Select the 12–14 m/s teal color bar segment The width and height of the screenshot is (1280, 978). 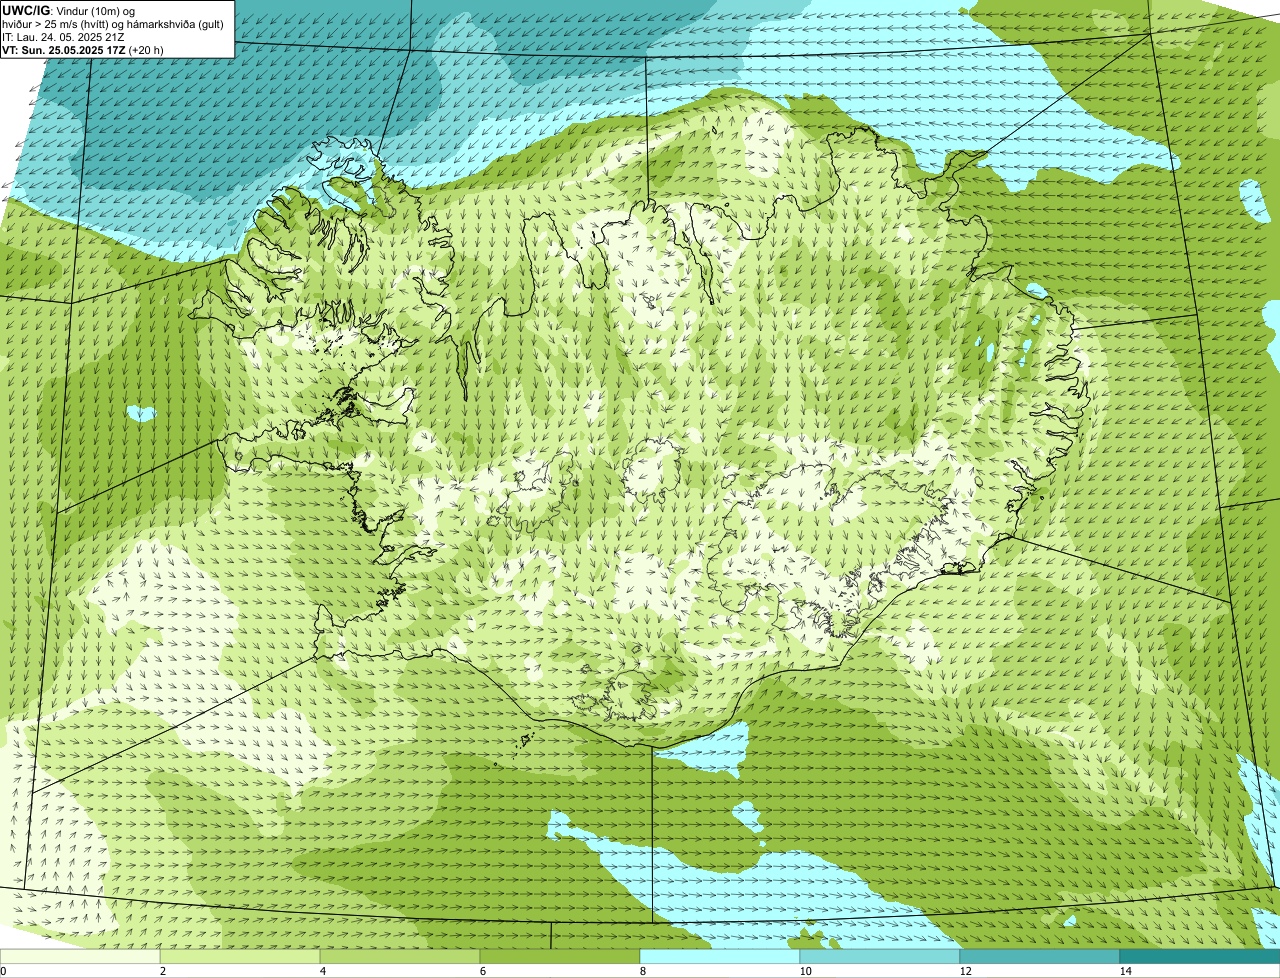(x=1040, y=956)
